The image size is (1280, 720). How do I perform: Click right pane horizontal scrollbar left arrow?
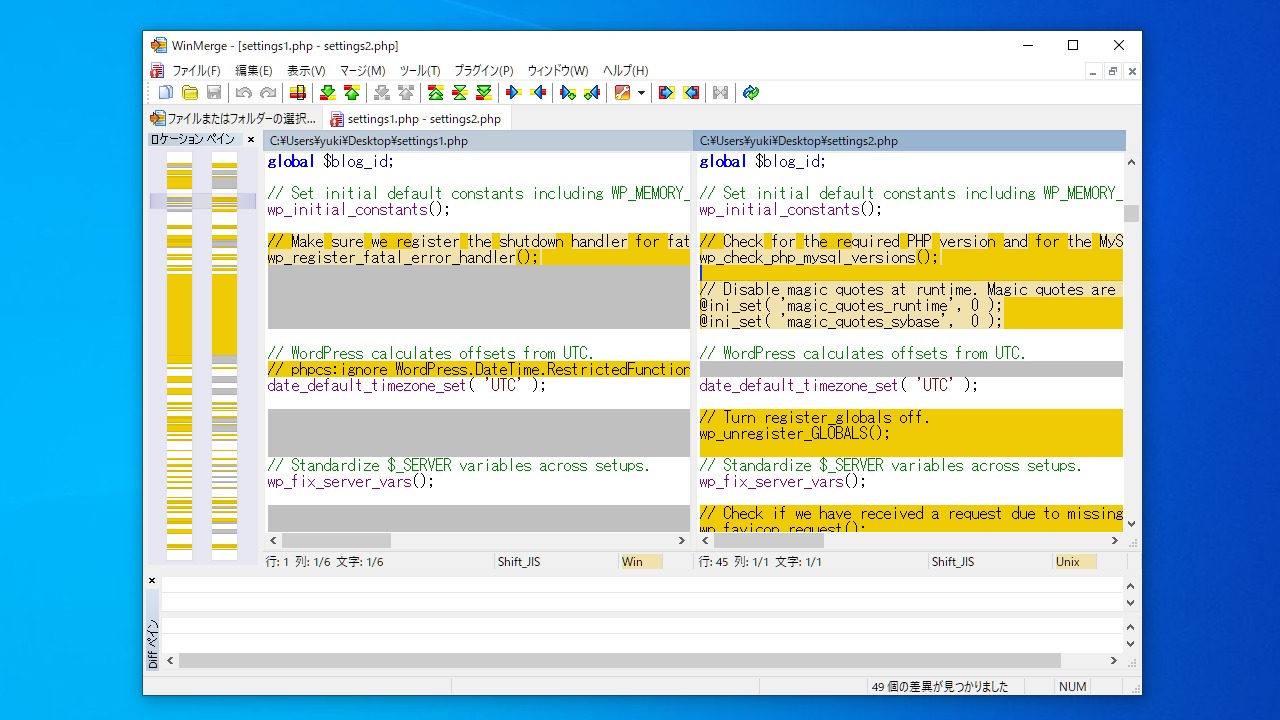[x=704, y=540]
